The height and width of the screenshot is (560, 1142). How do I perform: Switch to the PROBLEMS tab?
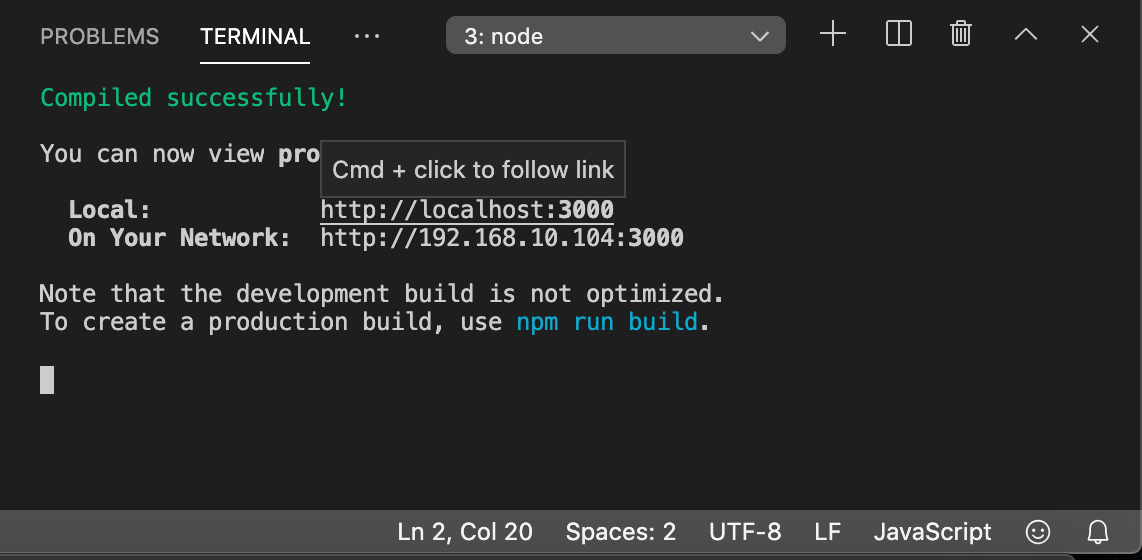pyautogui.click(x=99, y=37)
